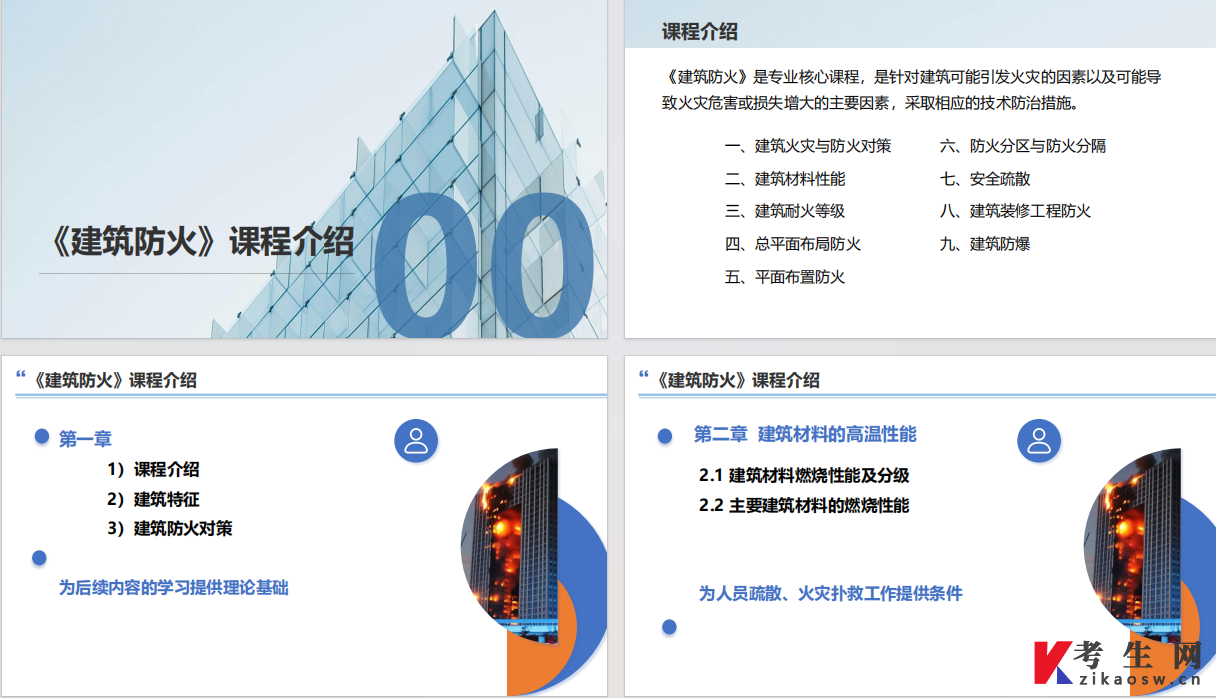This screenshot has width=1216, height=698.
Task: Click the 课程介绍 slide heading
Action: point(700,31)
